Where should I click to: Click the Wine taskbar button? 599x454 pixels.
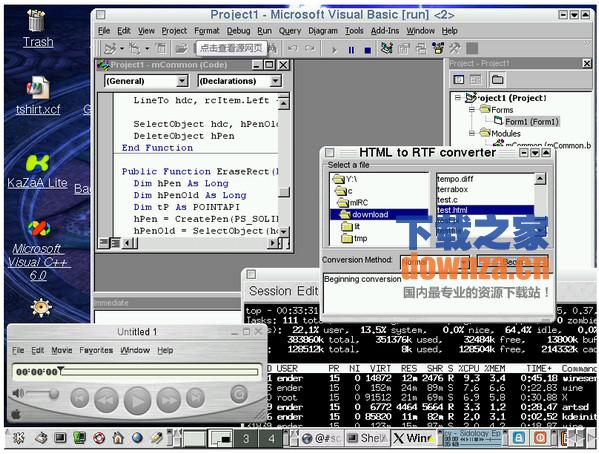(413, 438)
